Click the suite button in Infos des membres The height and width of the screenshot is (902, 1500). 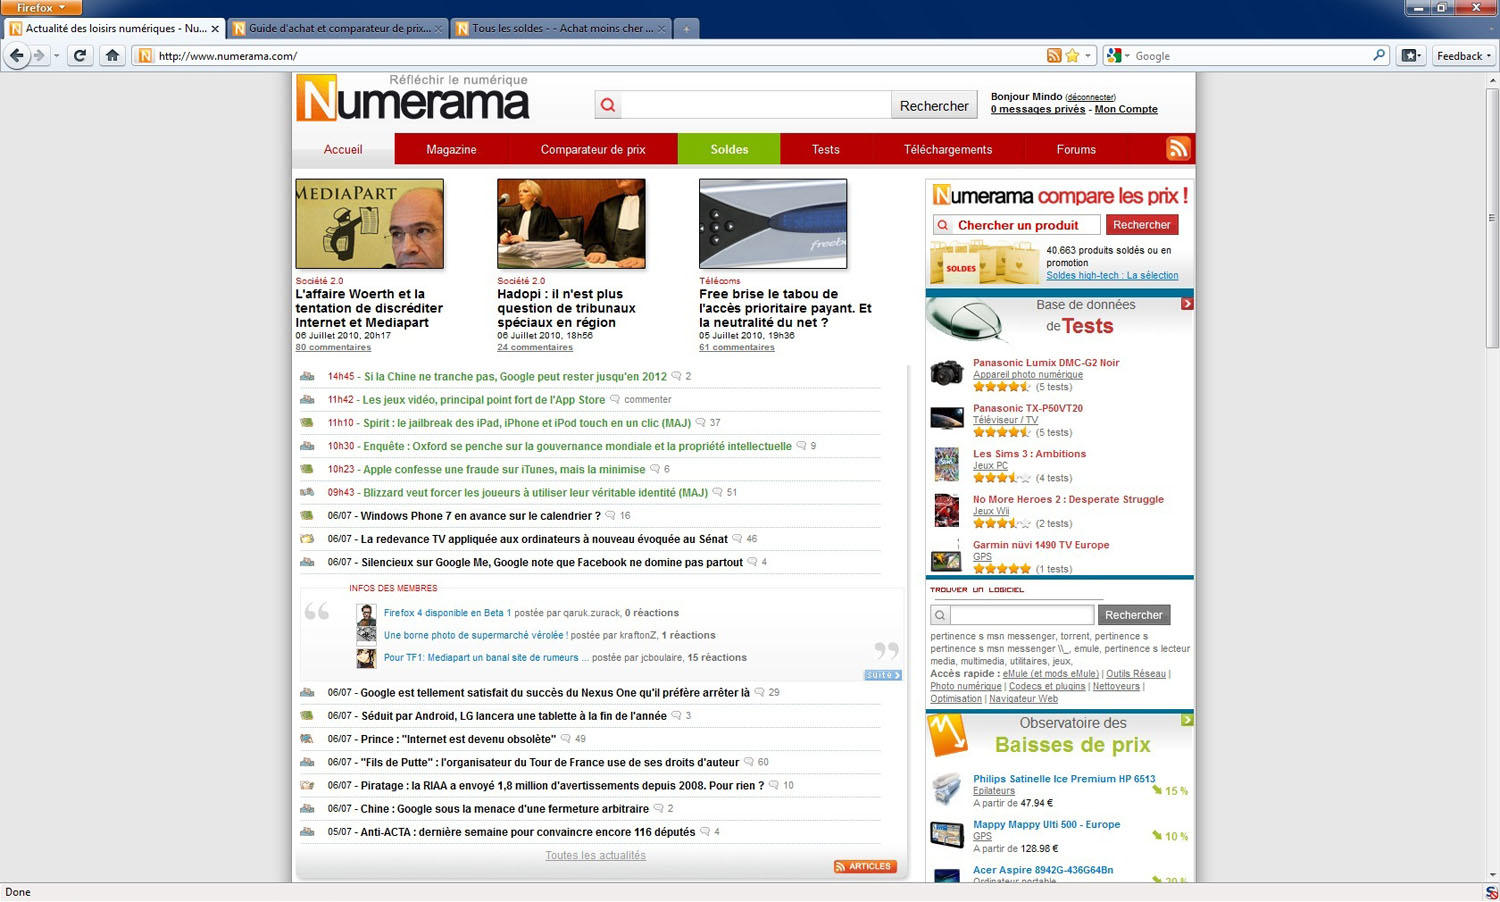click(882, 675)
